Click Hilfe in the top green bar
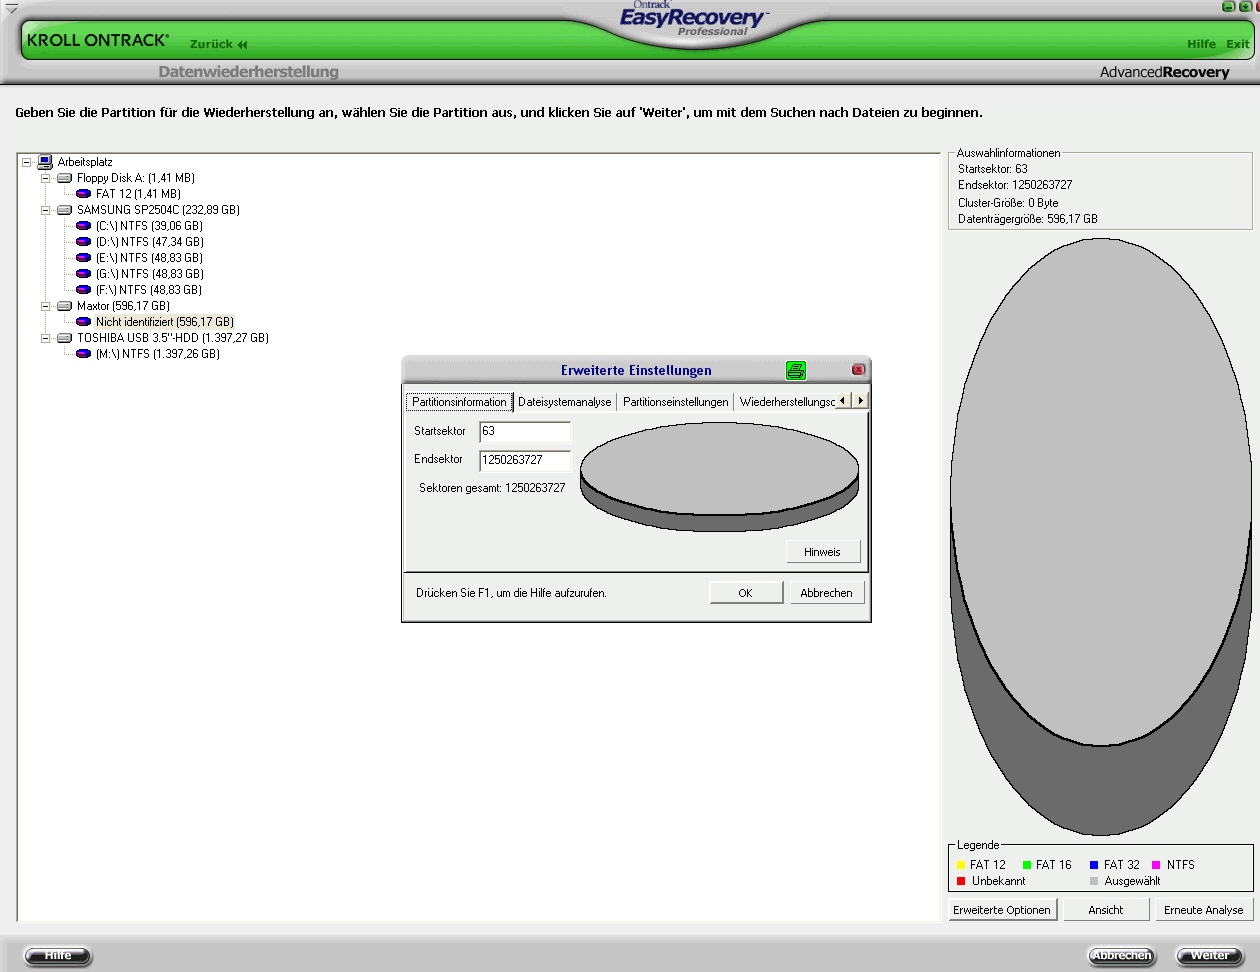 [x=1202, y=44]
